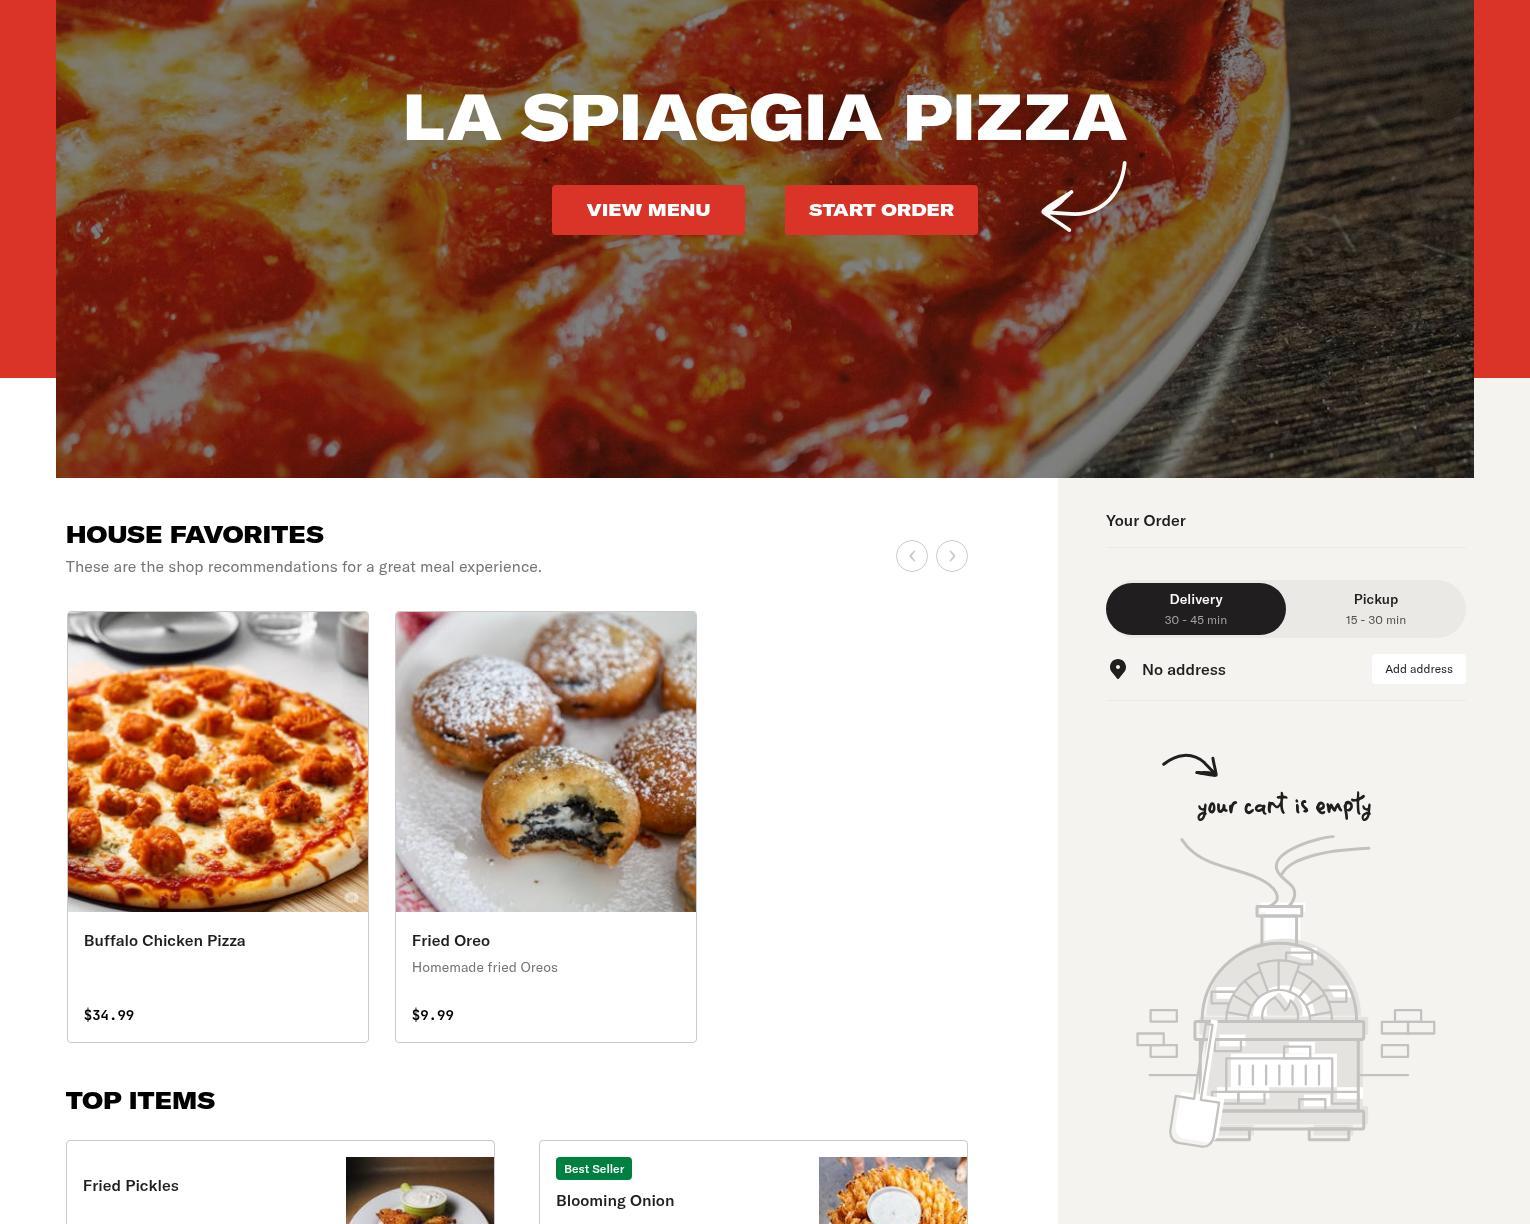Screen dimensions: 1530x1224
Task: Switch to Pickup option
Action: pyautogui.click(x=1376, y=608)
